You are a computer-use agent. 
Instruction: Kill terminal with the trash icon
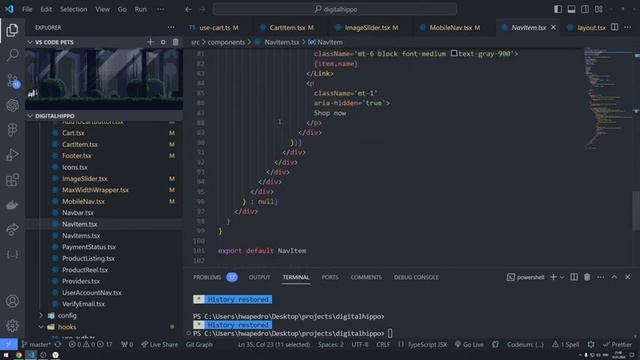point(587,277)
